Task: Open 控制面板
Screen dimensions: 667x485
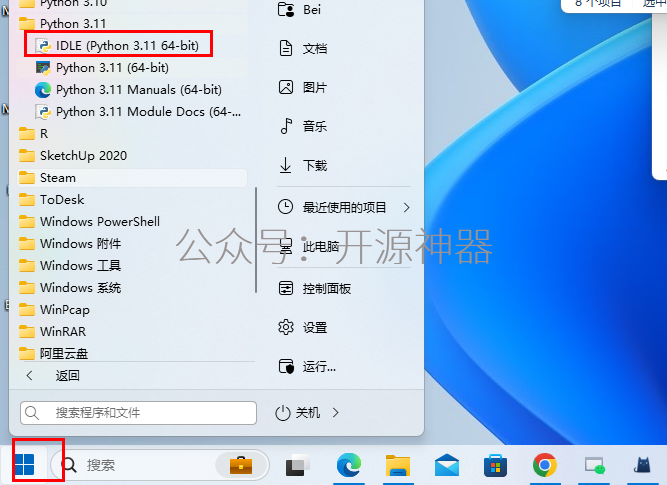Action: click(315, 289)
